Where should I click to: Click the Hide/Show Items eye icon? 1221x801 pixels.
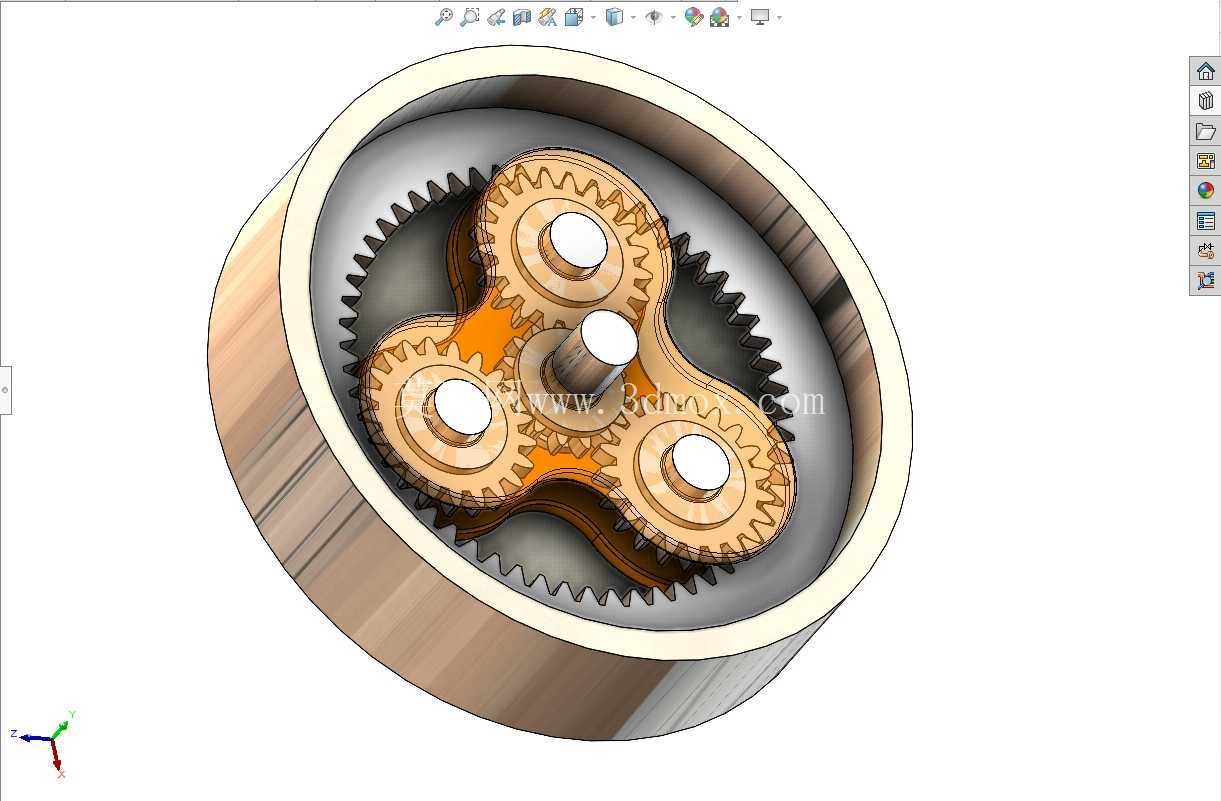point(654,17)
